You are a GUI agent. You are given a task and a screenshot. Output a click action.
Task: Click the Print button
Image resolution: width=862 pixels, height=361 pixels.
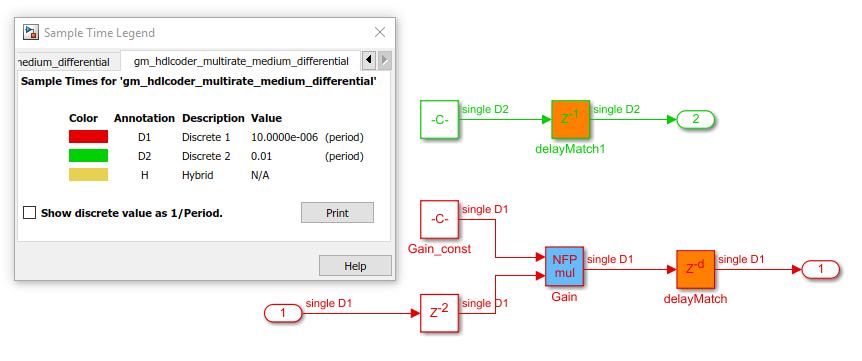338,213
